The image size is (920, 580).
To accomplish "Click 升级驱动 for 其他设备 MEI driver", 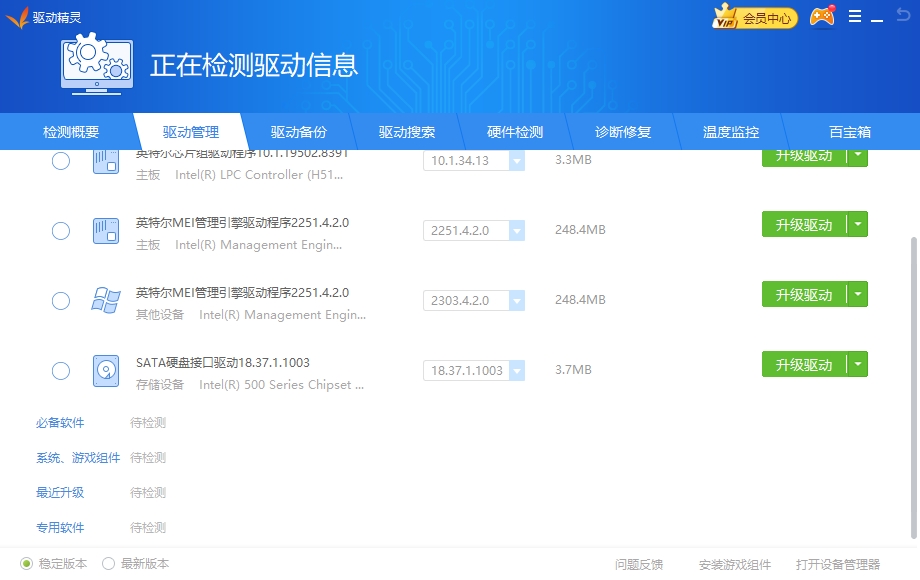I will click(x=804, y=294).
